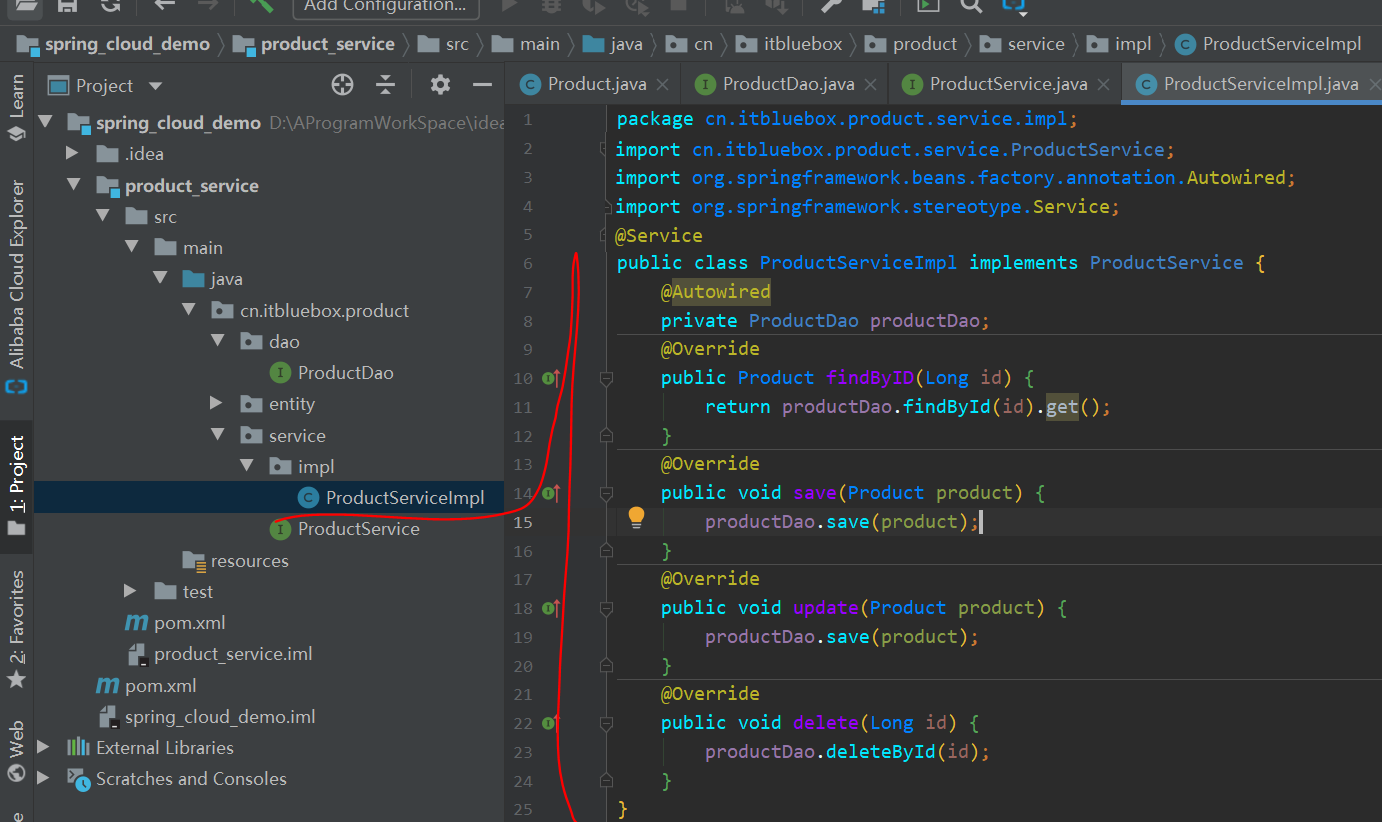Click ProductServiceImpl breadcrumb in navigation bar
This screenshot has width=1382, height=822.
1268,44
